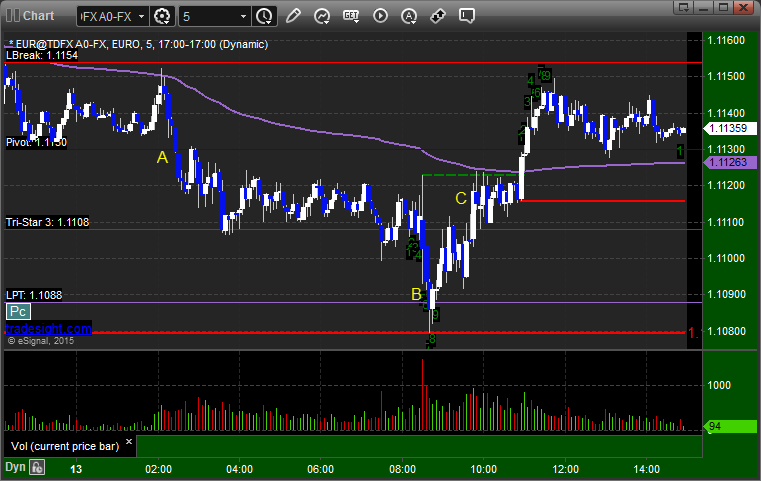Click the Chart window menu icon
This screenshot has height=481, width=761.
13,16
